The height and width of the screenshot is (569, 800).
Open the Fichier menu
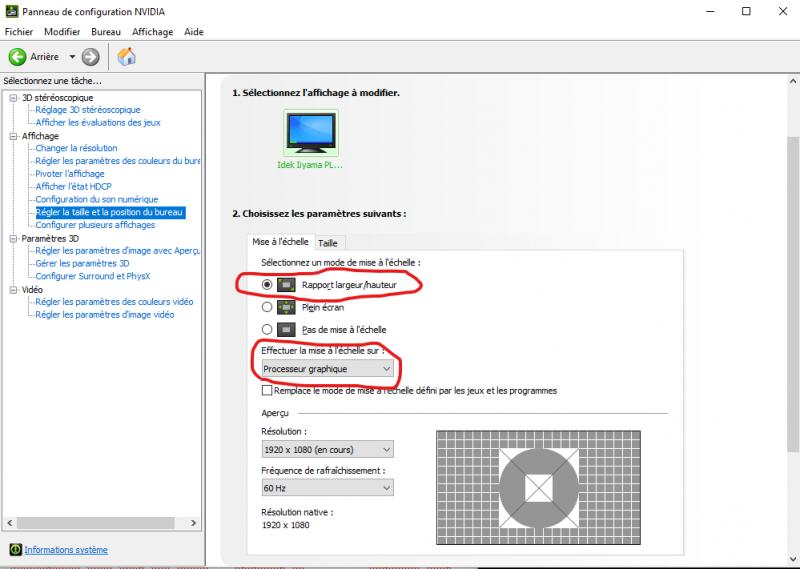coord(19,32)
